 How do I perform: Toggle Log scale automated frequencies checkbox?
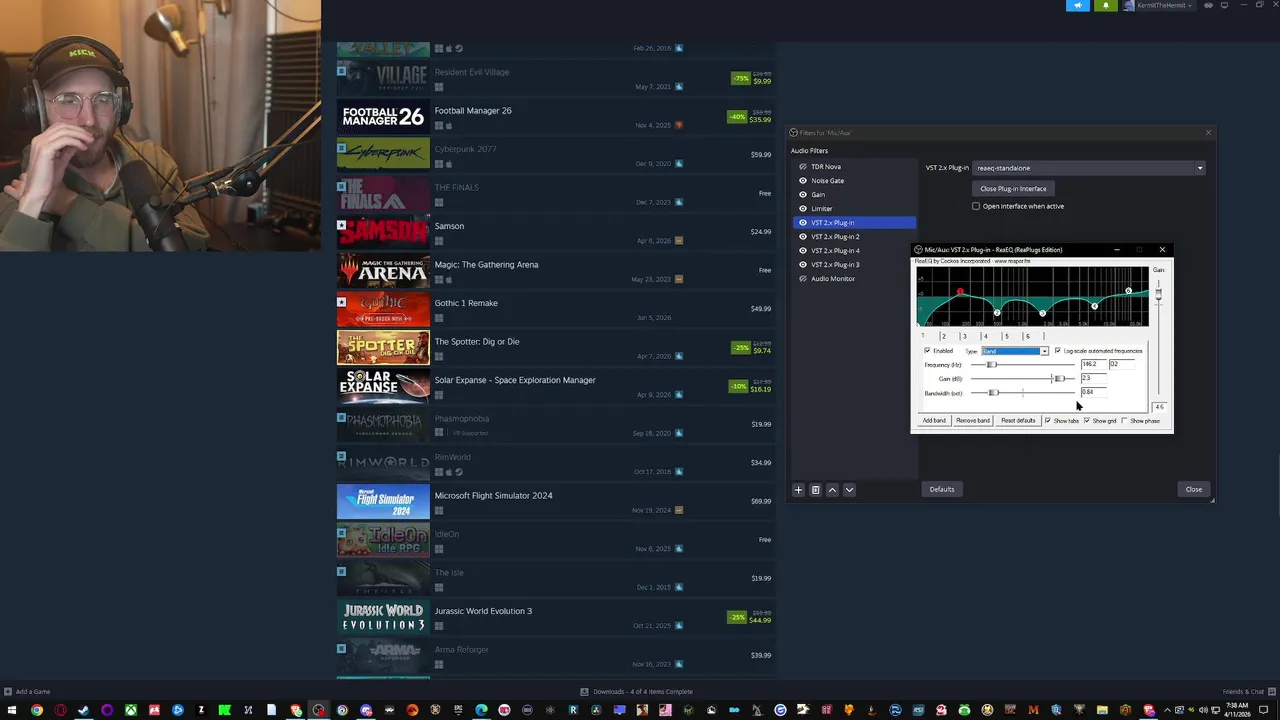[x=1058, y=351]
